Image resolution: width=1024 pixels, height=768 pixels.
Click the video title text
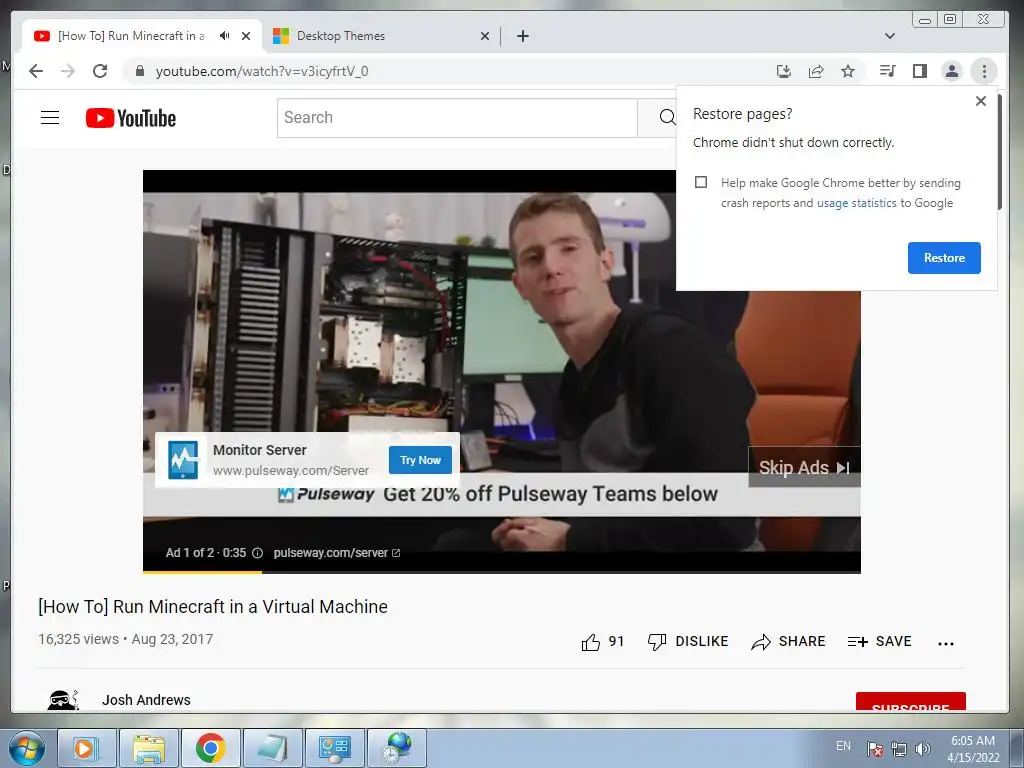[213, 607]
